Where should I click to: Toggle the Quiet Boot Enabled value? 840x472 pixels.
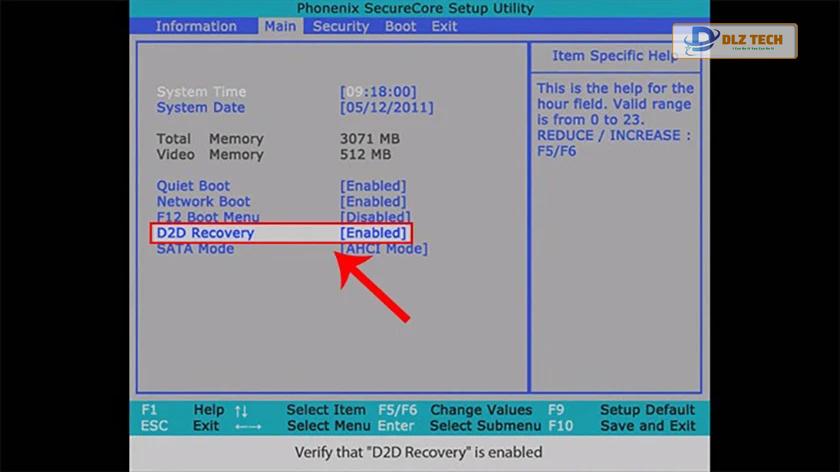pos(373,186)
